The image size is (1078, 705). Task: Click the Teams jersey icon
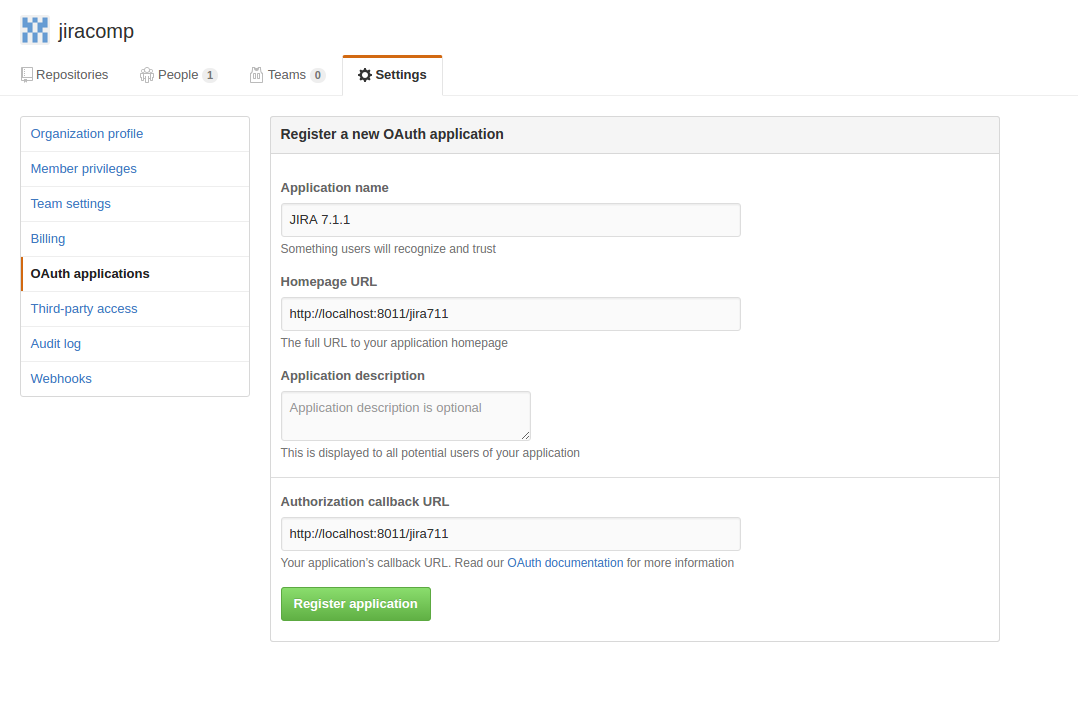click(x=256, y=75)
